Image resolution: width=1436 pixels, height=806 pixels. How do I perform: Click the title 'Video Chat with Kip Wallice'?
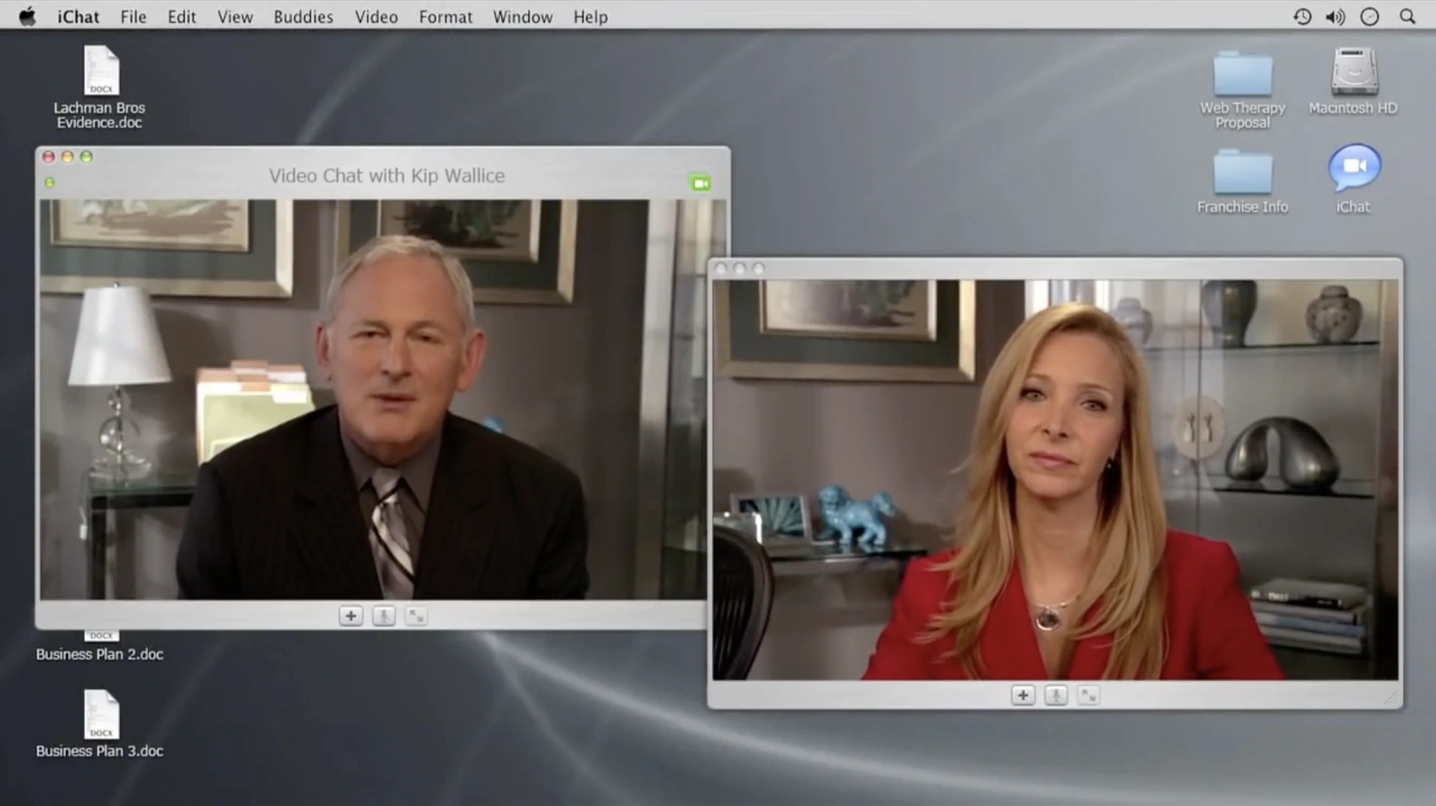coord(387,176)
